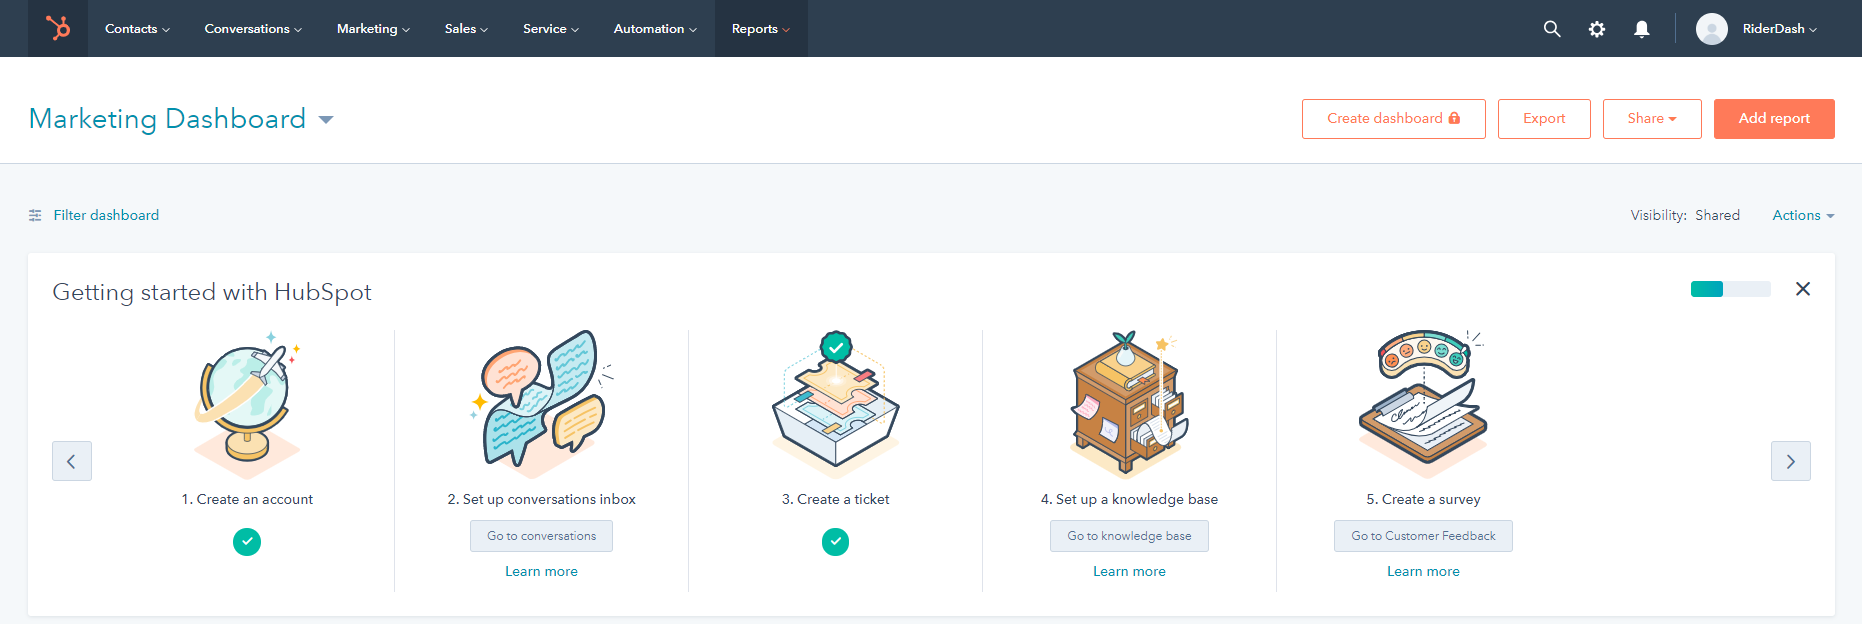
Task: Close the Getting started panel
Action: click(x=1803, y=289)
